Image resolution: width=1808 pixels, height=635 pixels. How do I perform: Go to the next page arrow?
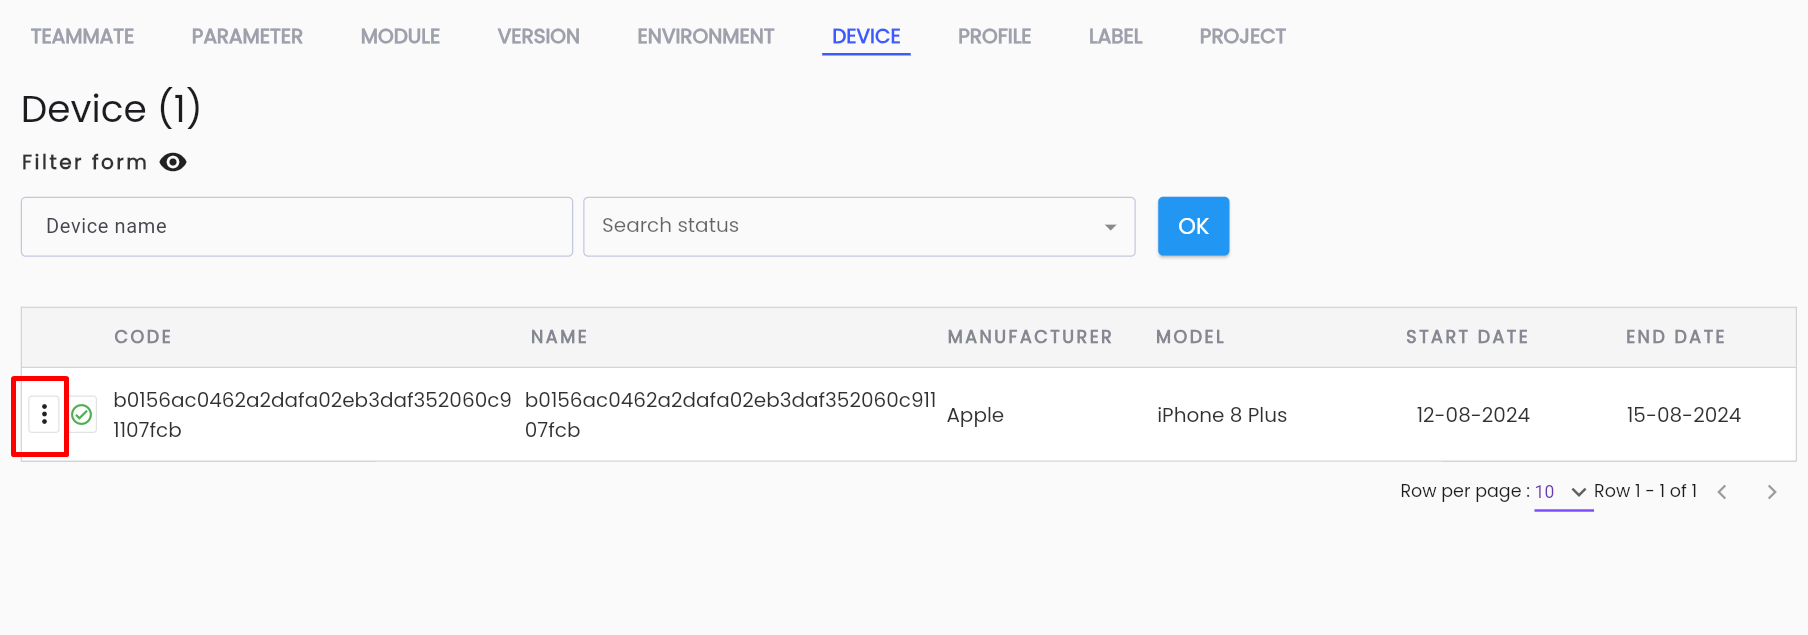1771,492
